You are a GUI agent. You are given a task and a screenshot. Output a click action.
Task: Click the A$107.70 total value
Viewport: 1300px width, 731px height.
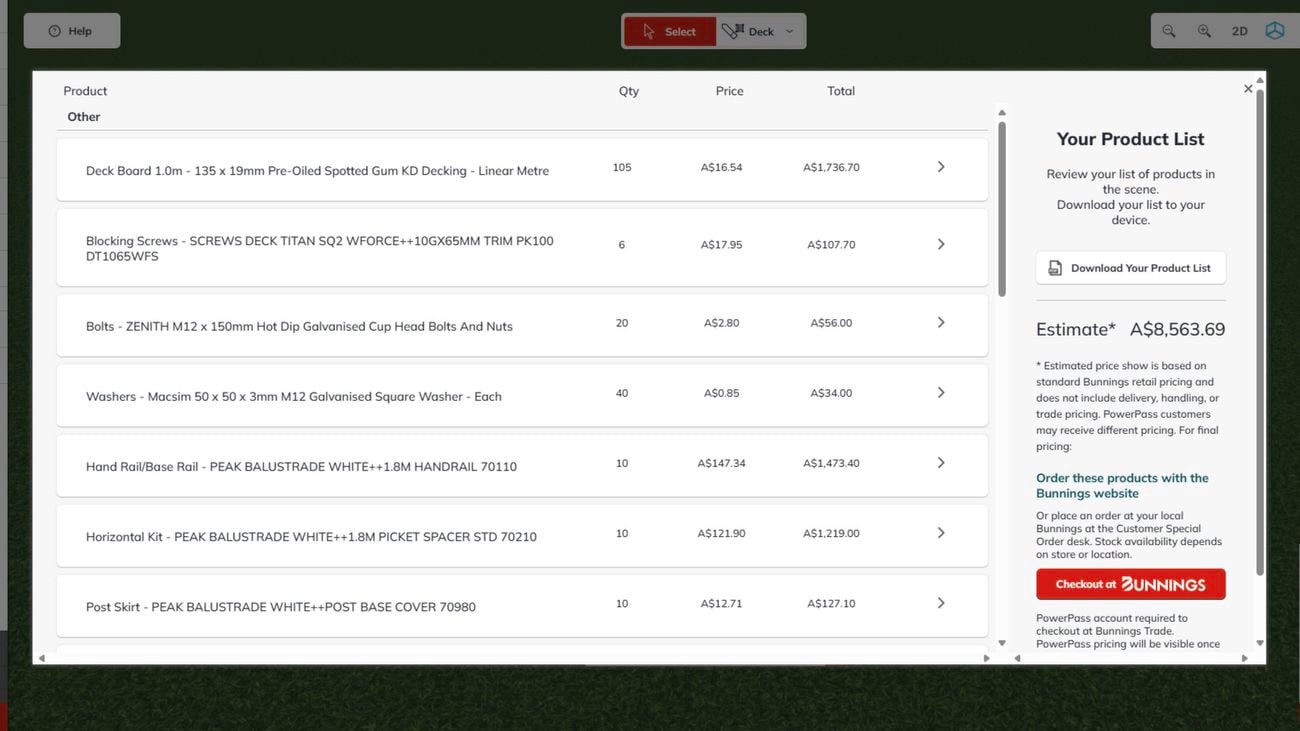tap(831, 244)
